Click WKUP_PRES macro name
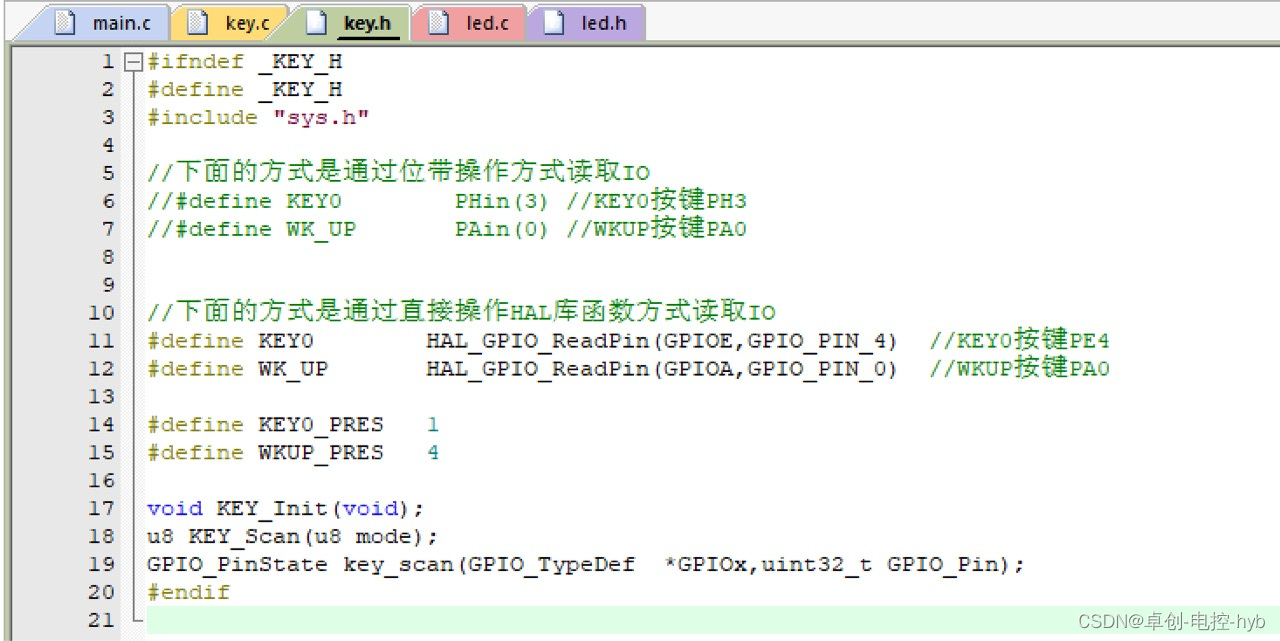This screenshot has width=1280, height=641. click(321, 453)
